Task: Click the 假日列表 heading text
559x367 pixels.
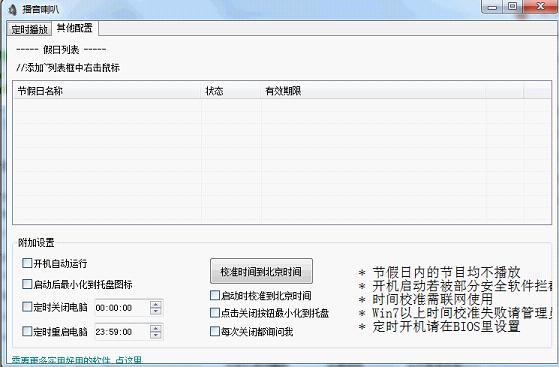Action: coord(61,50)
